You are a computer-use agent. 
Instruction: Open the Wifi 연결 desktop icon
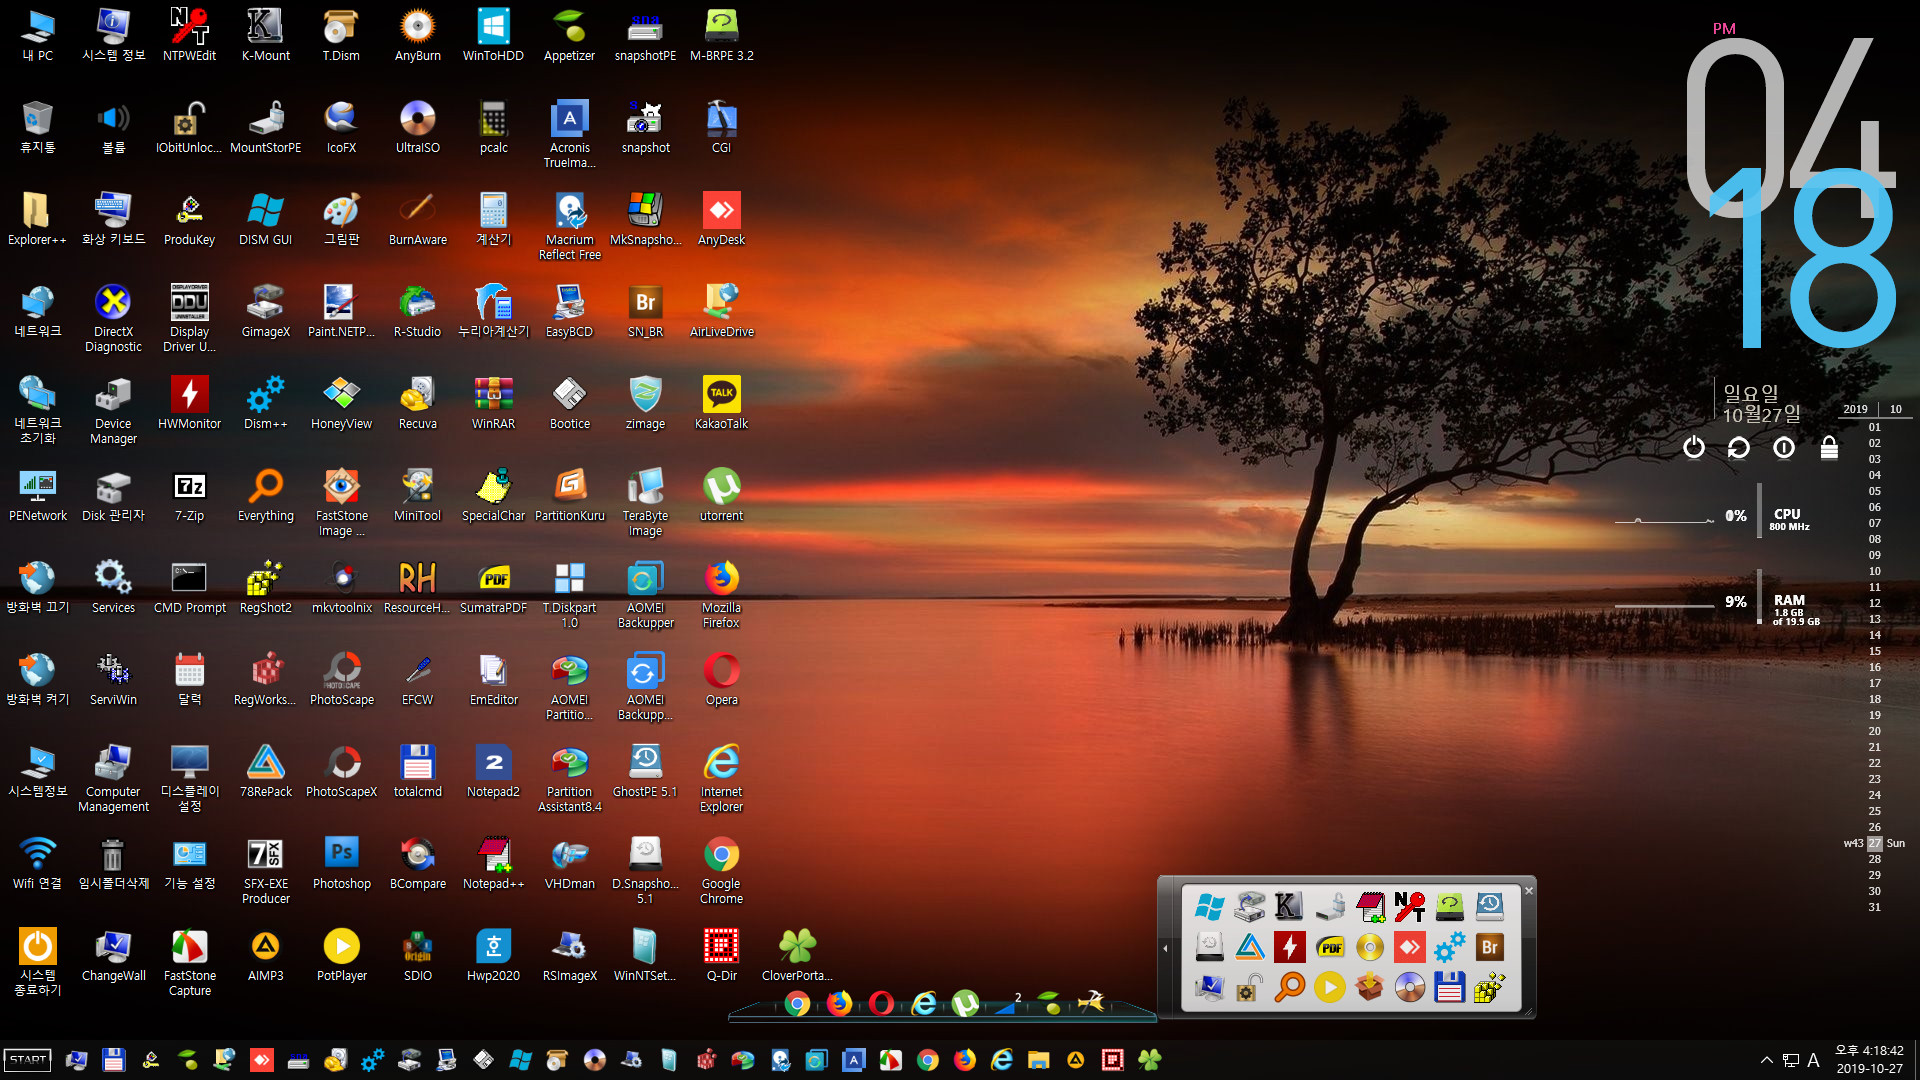(x=37, y=863)
